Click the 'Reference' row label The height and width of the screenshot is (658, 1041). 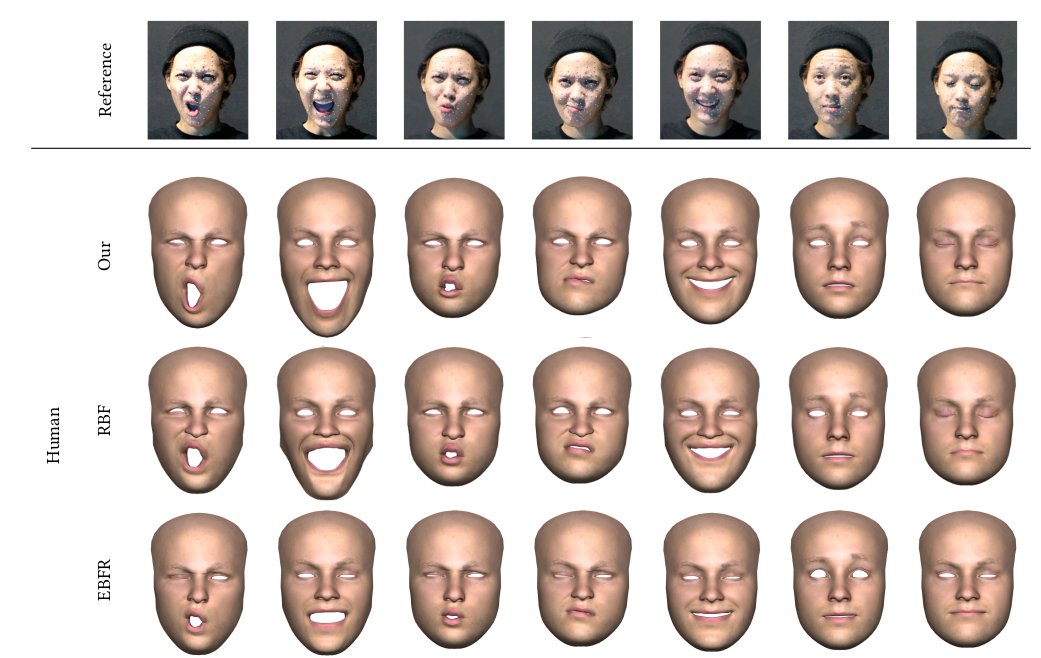click(x=105, y=80)
